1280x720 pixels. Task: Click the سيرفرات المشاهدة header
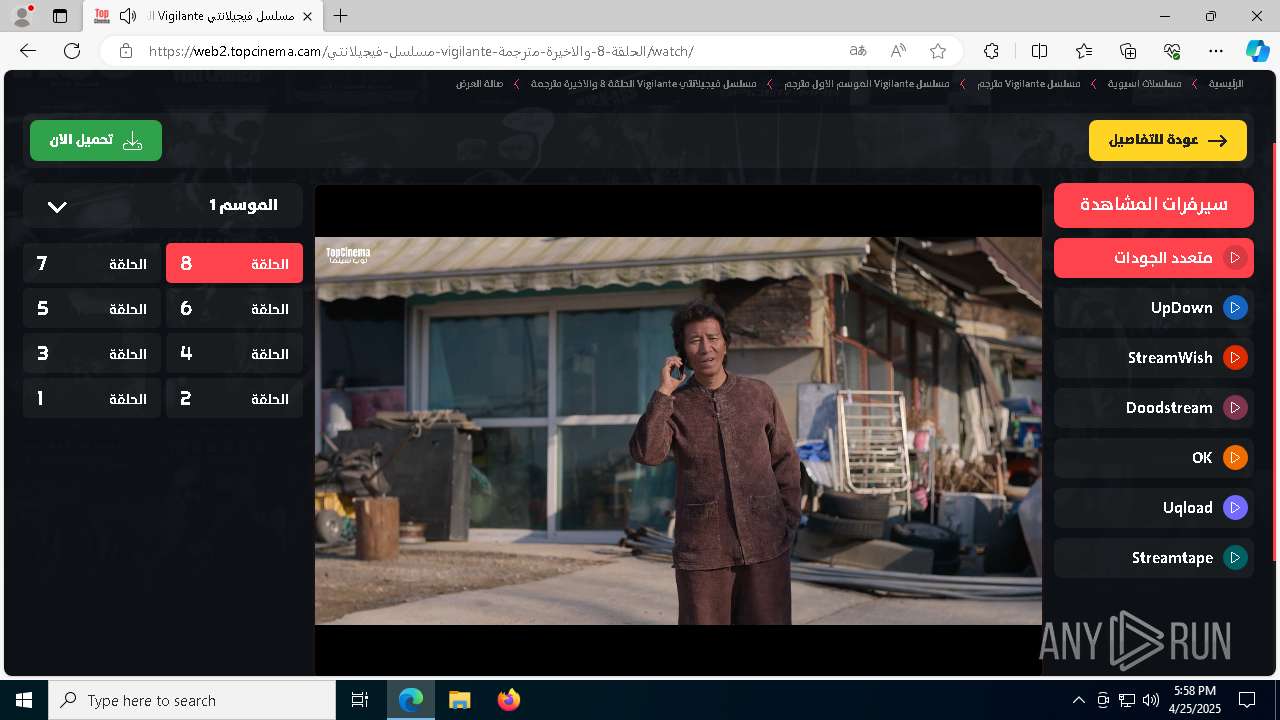point(1154,205)
